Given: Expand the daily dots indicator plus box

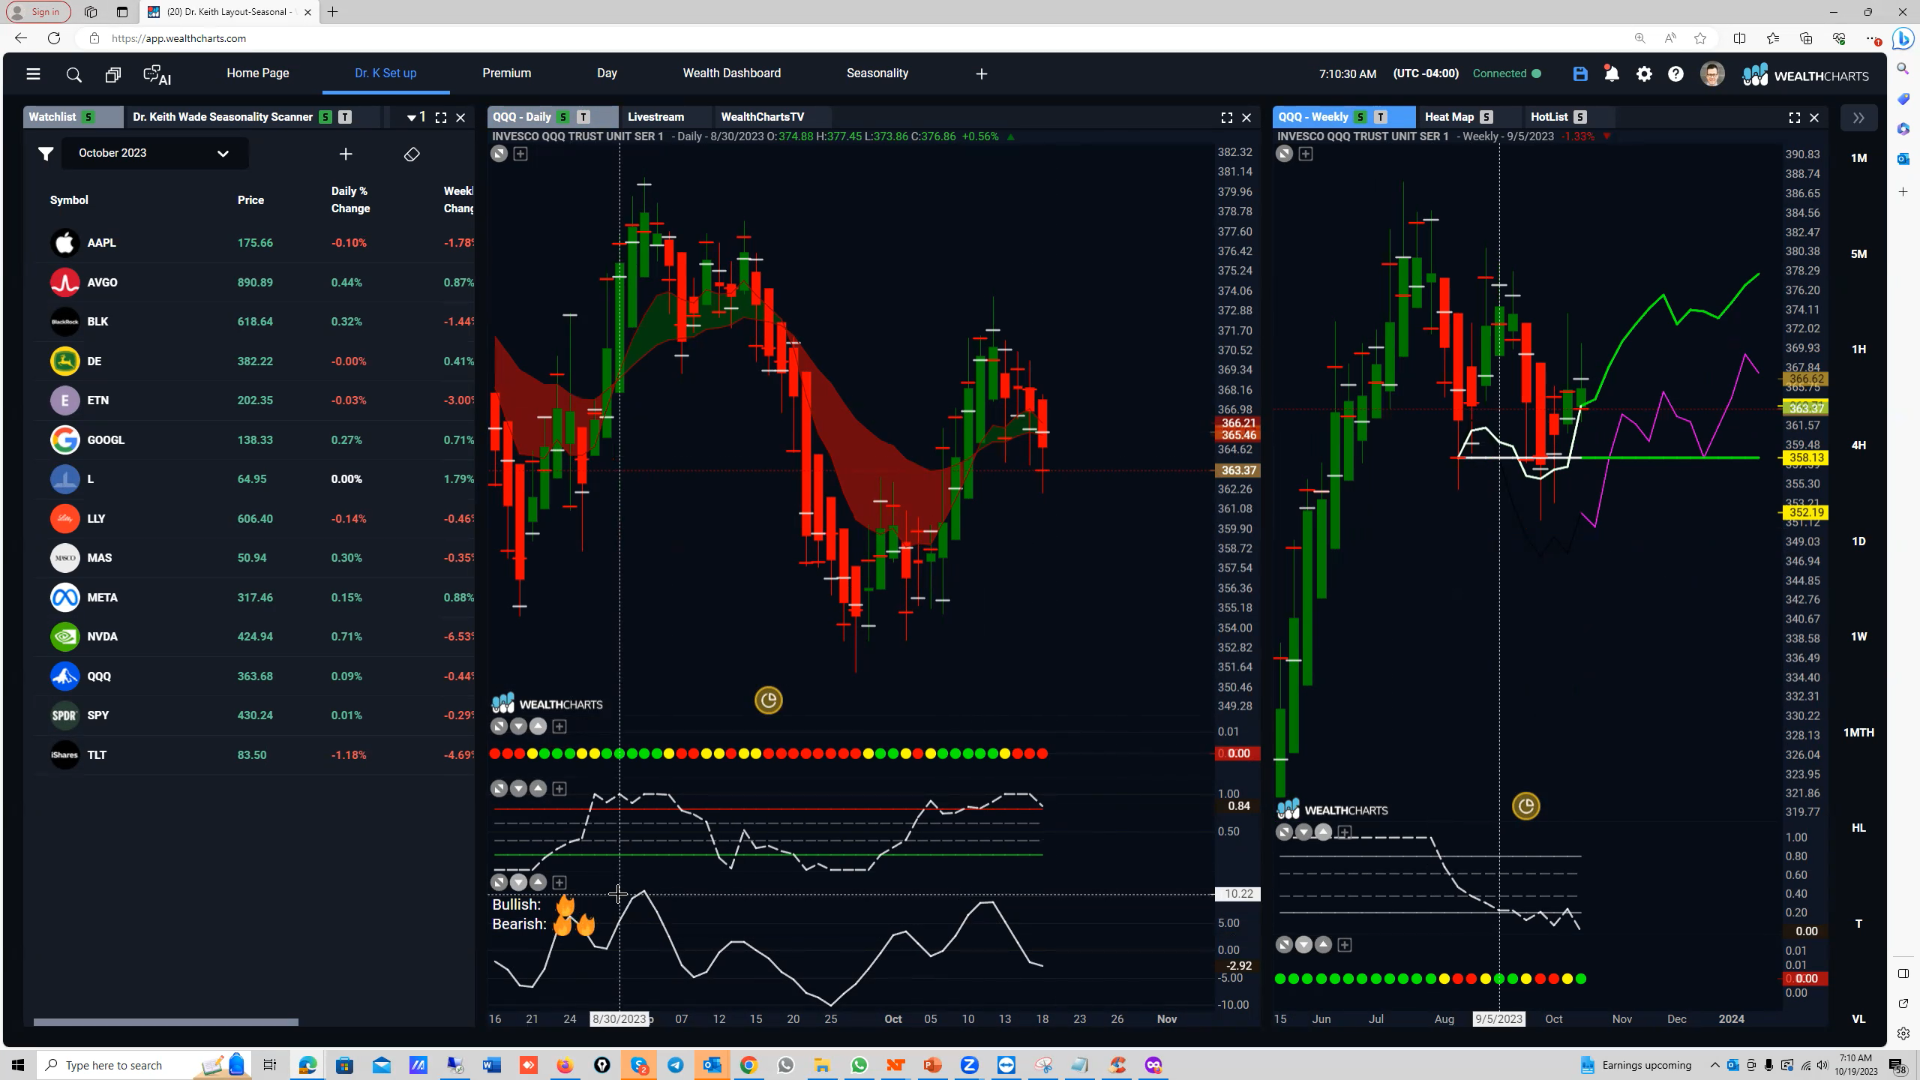Looking at the screenshot, I should pyautogui.click(x=560, y=727).
